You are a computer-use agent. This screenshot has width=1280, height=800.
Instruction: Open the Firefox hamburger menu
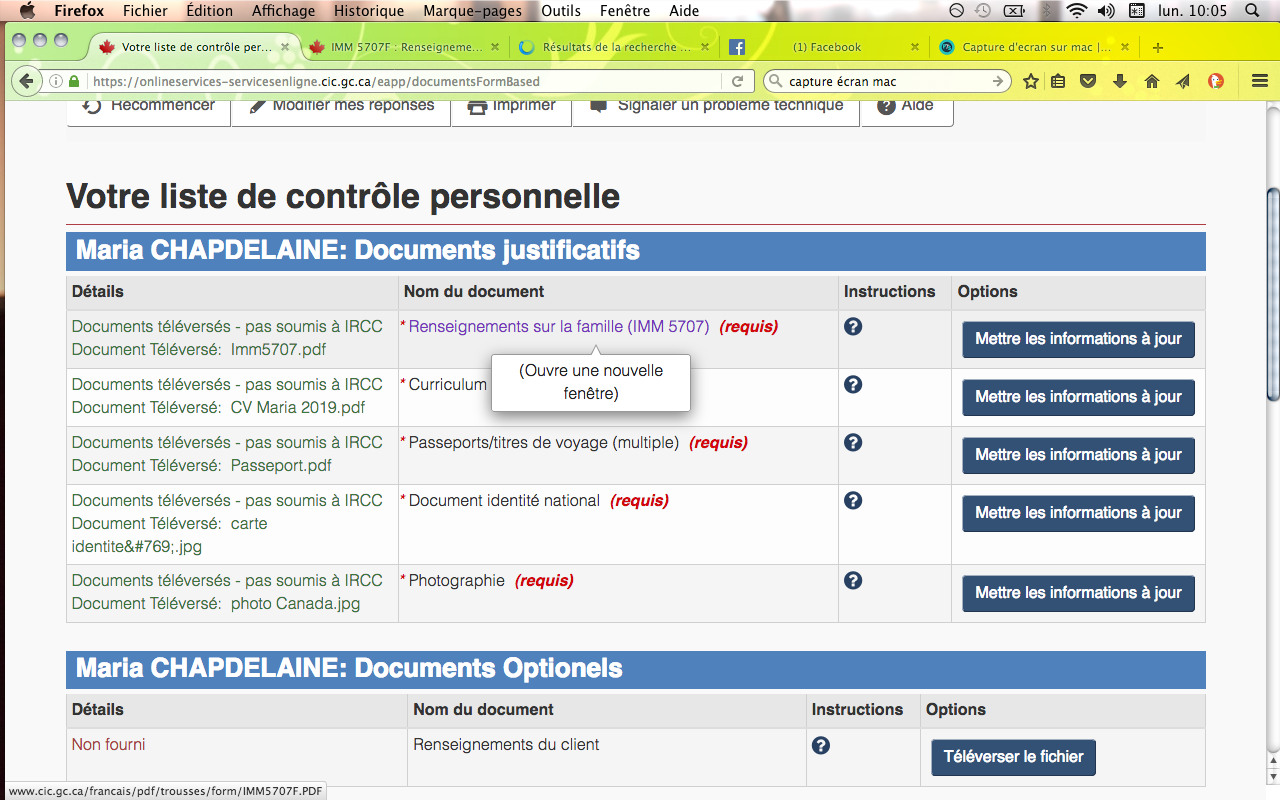click(1260, 82)
